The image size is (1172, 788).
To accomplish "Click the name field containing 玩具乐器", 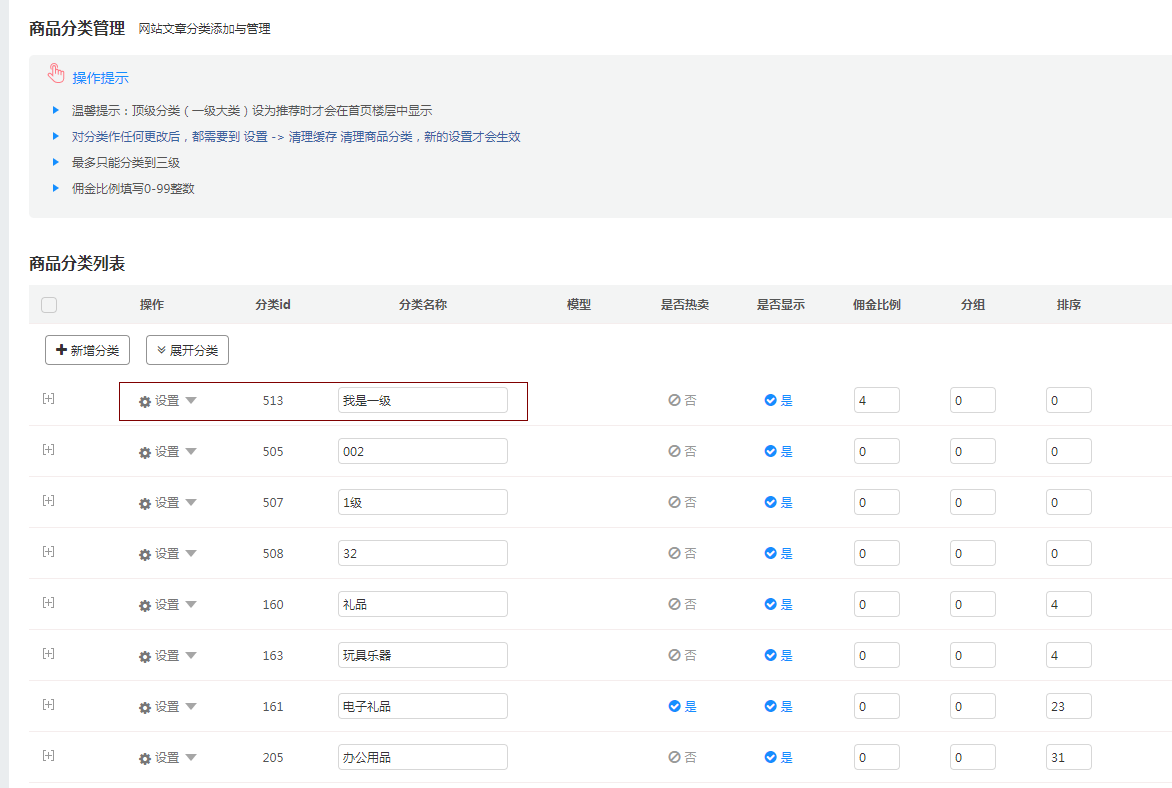I will pyautogui.click(x=422, y=655).
